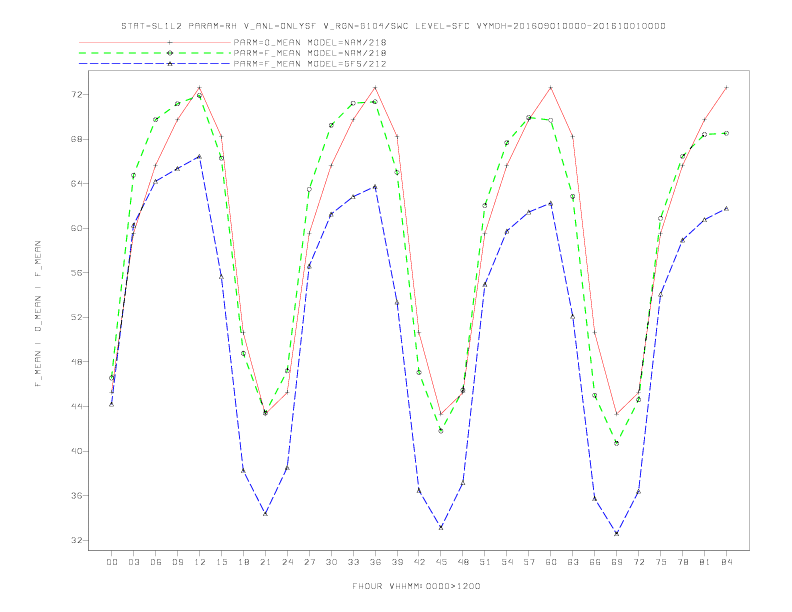Click y-axis tick label 68

coord(78,139)
